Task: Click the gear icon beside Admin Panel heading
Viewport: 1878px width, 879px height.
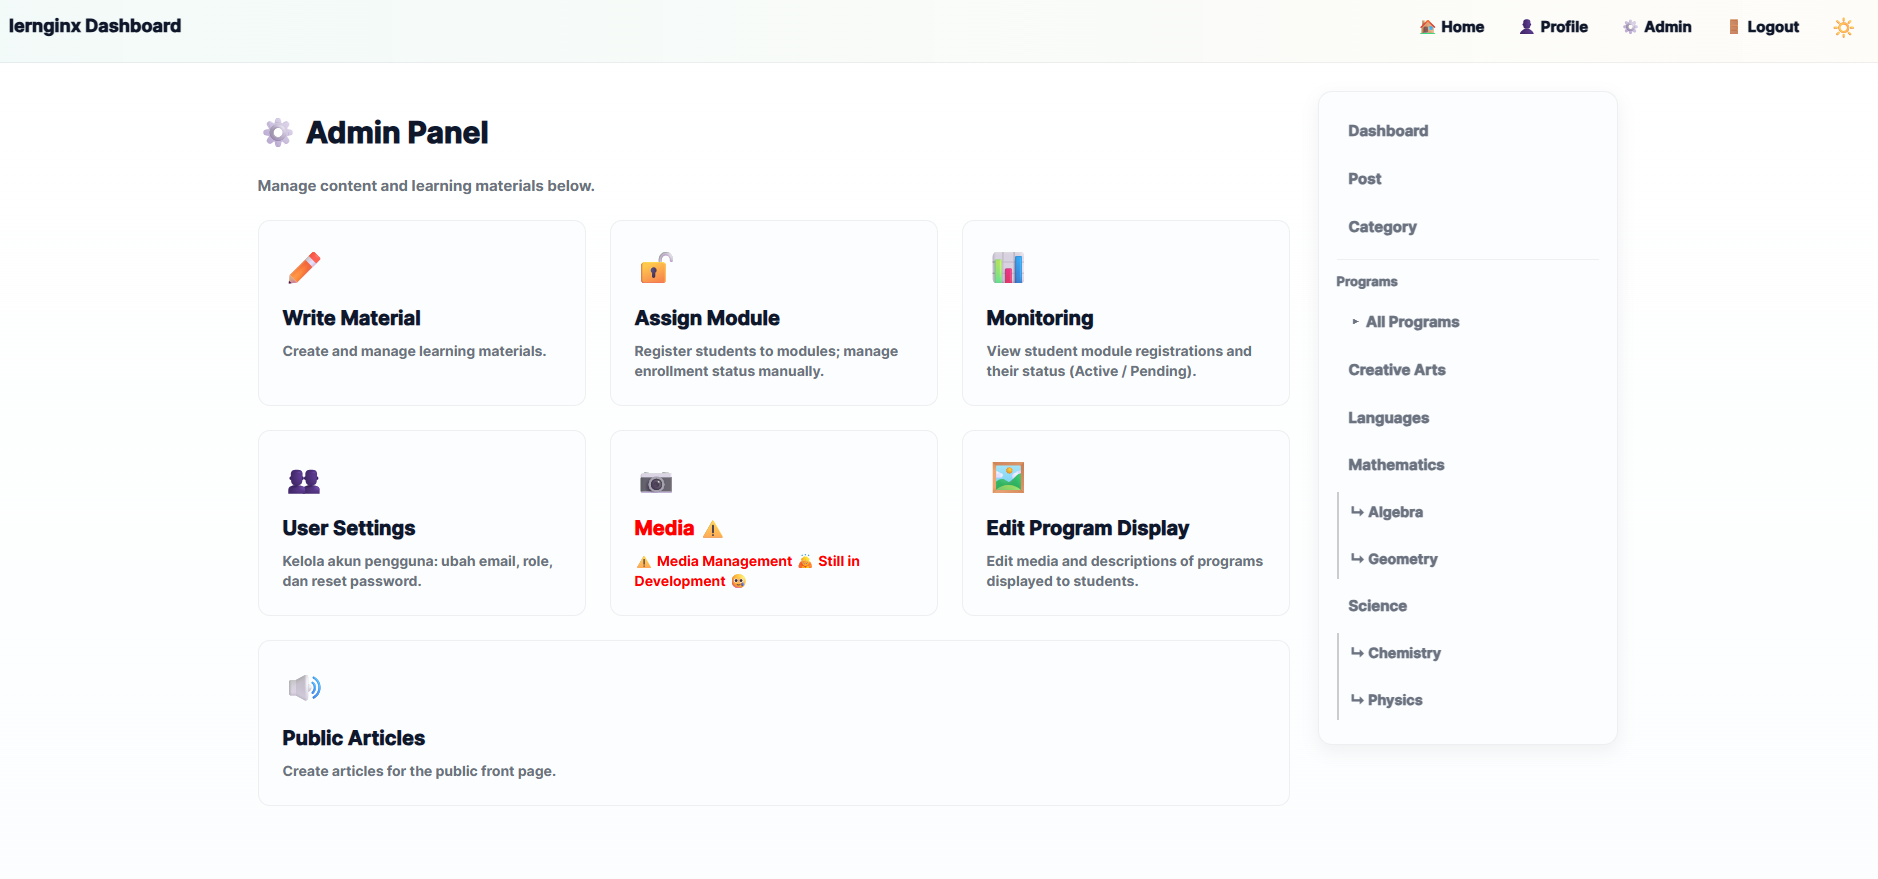Action: point(278,132)
